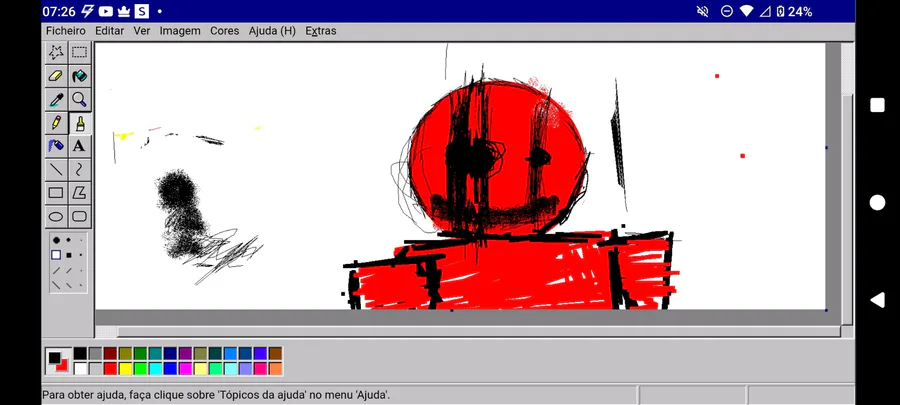Pick the purple color swatch

click(x=185, y=353)
